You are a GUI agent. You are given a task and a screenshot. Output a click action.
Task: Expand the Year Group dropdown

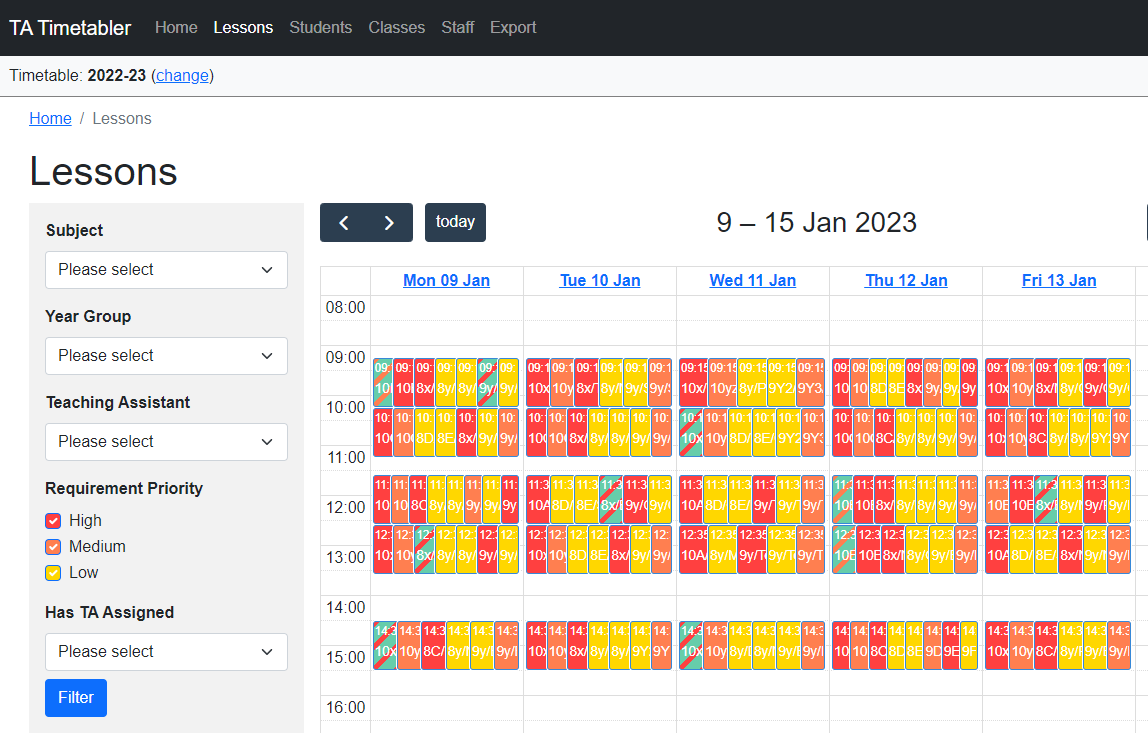pos(166,356)
